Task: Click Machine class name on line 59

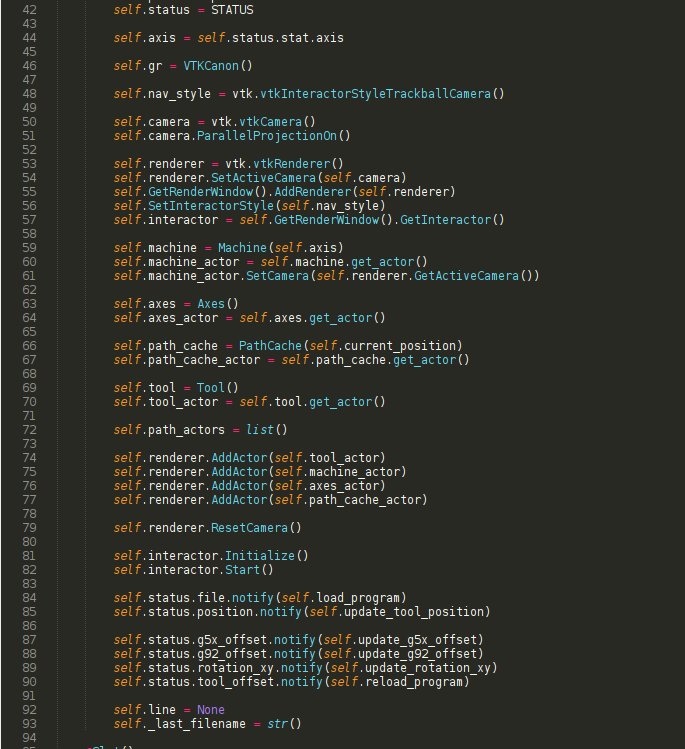Action: (243, 248)
